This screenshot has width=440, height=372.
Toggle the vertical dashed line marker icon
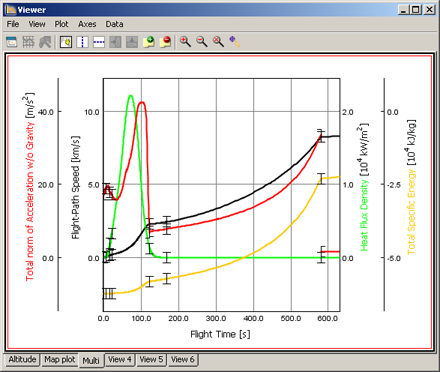coord(82,42)
